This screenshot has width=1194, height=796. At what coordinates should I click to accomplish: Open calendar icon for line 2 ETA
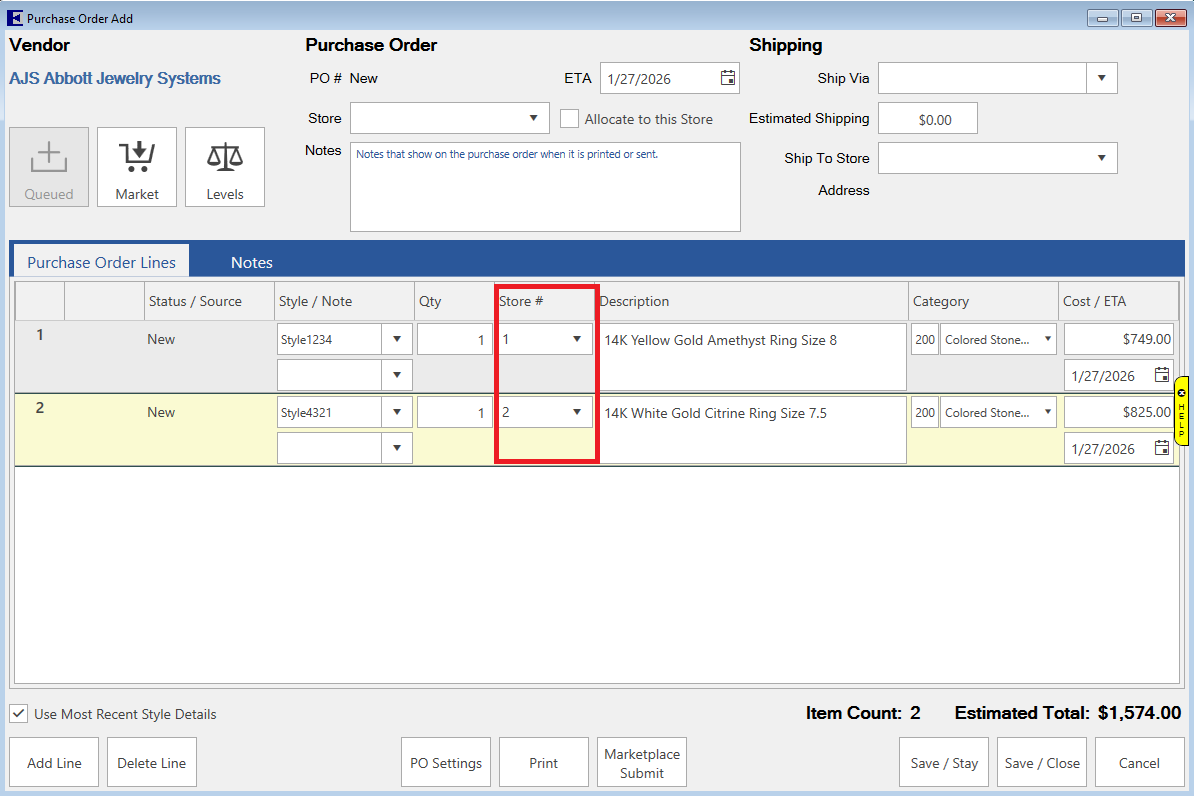pos(1161,448)
